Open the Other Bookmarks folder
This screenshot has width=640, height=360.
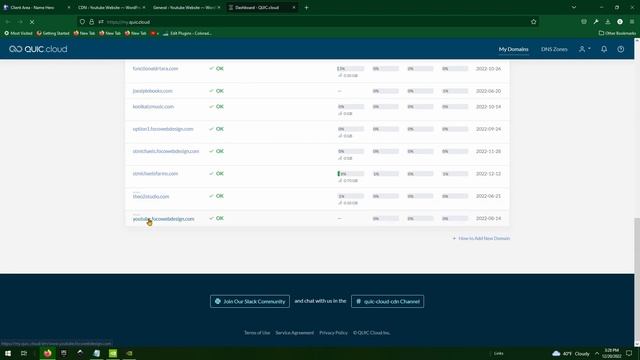coord(617,33)
